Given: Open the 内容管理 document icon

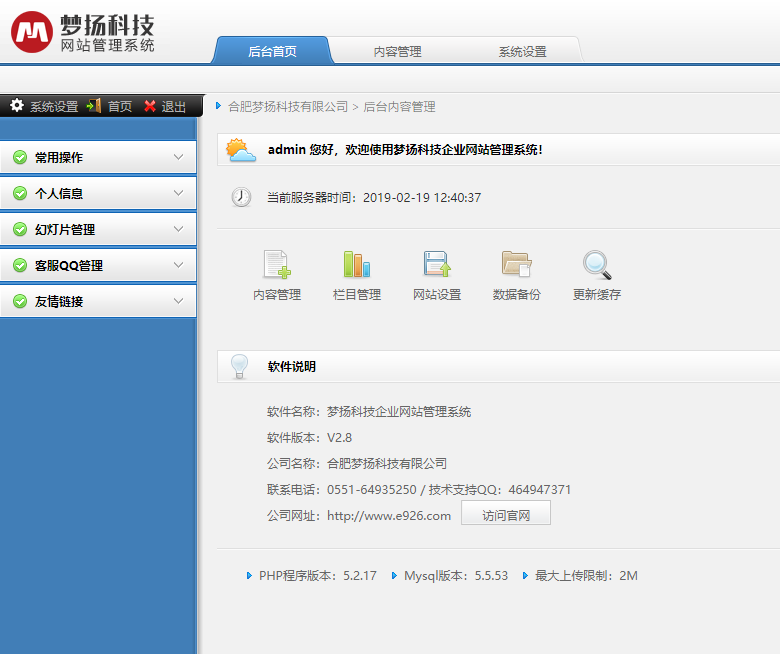Looking at the screenshot, I should [276, 264].
